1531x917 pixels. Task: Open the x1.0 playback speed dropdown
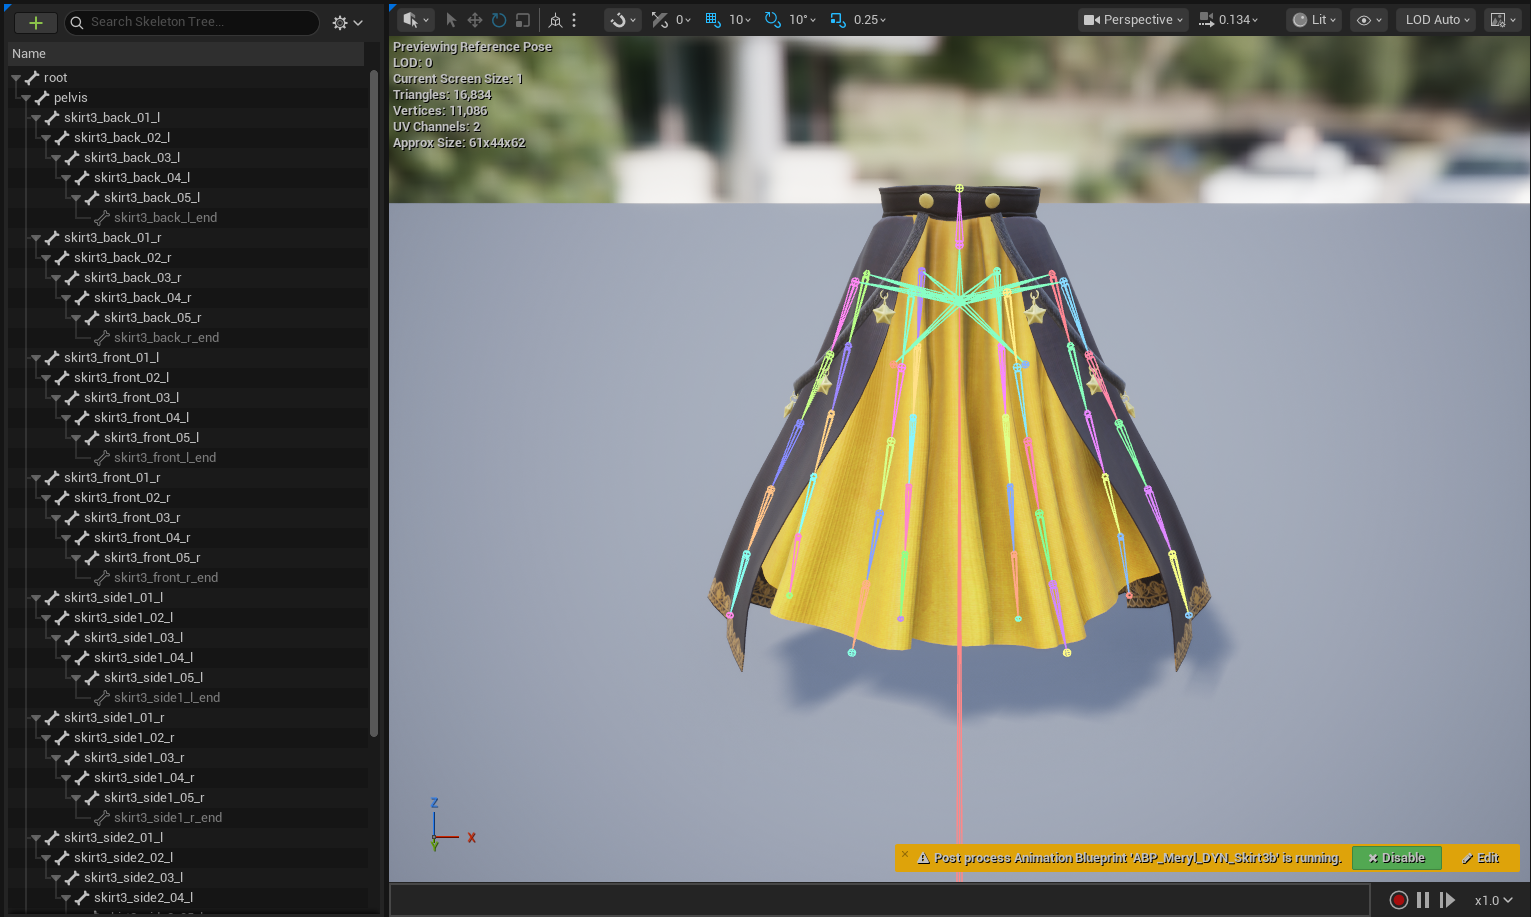[1493, 900]
